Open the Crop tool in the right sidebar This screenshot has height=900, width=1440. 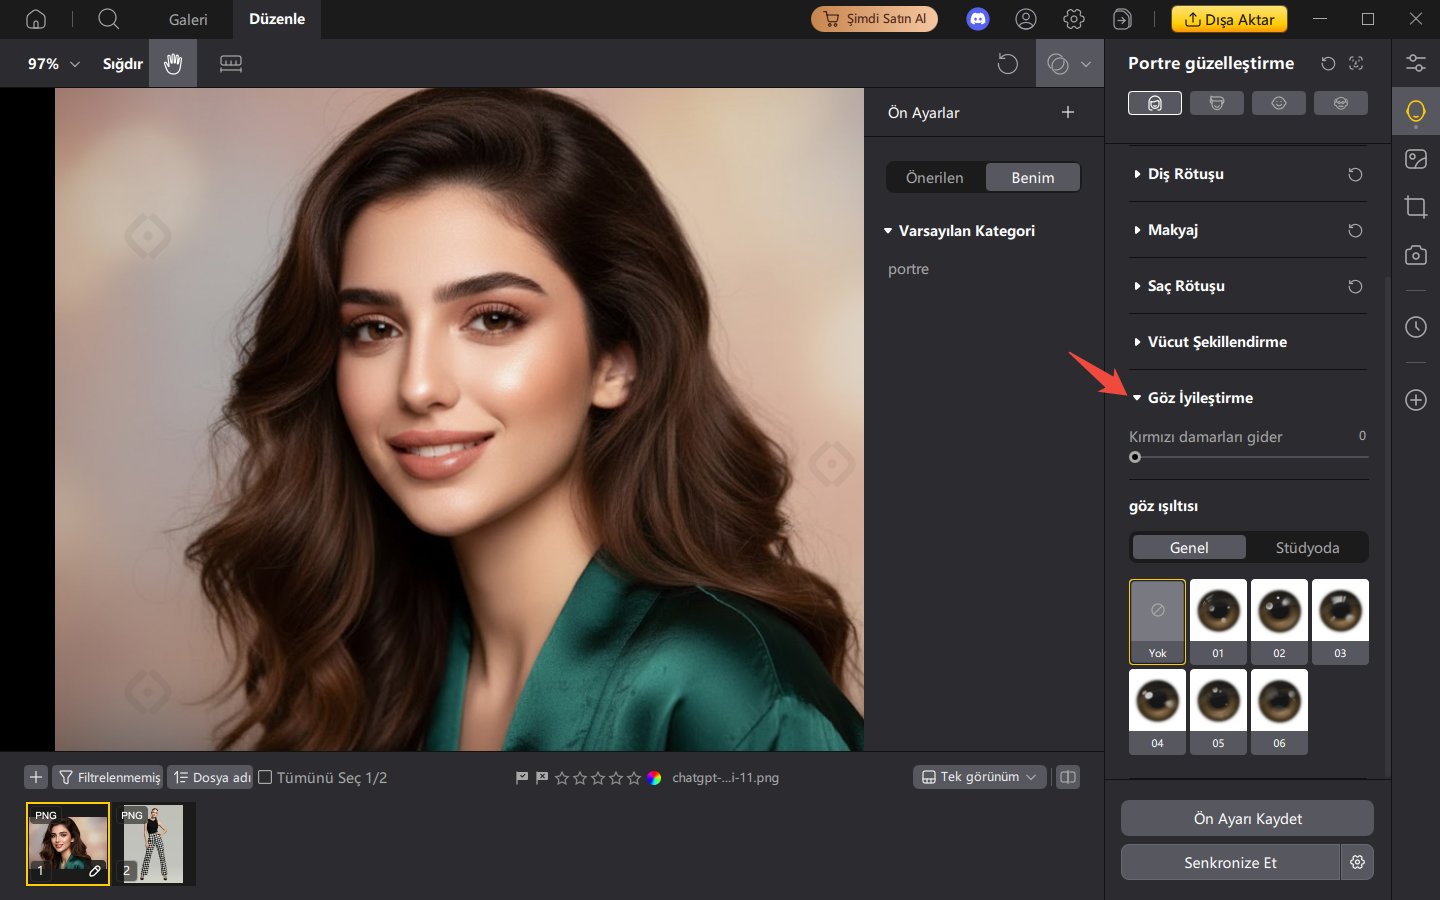(x=1415, y=207)
